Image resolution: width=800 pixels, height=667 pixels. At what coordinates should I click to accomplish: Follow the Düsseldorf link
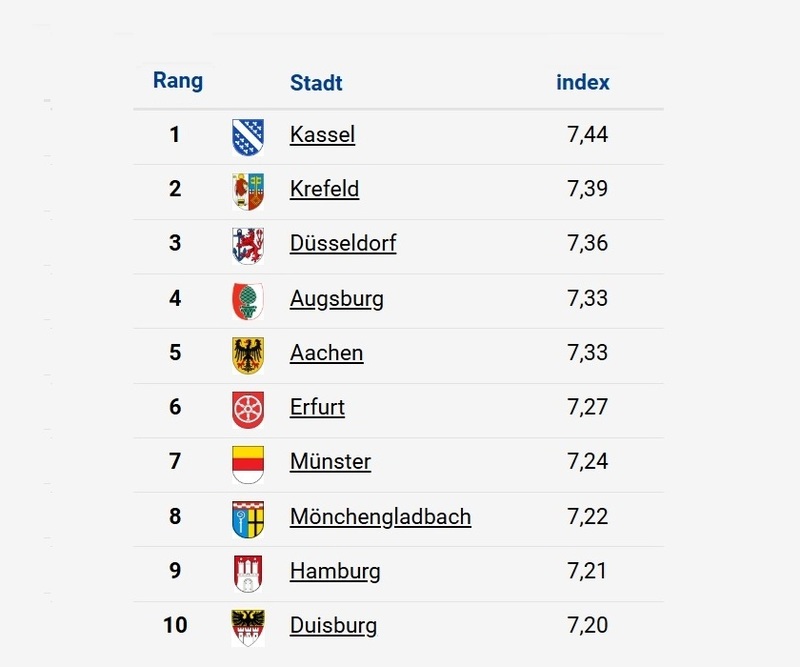click(x=343, y=243)
